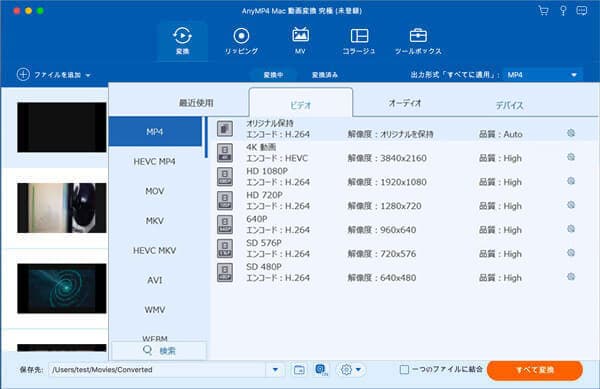600x389 pixels.
Task: Select 解像度：640x480 text
Action: click(382, 278)
